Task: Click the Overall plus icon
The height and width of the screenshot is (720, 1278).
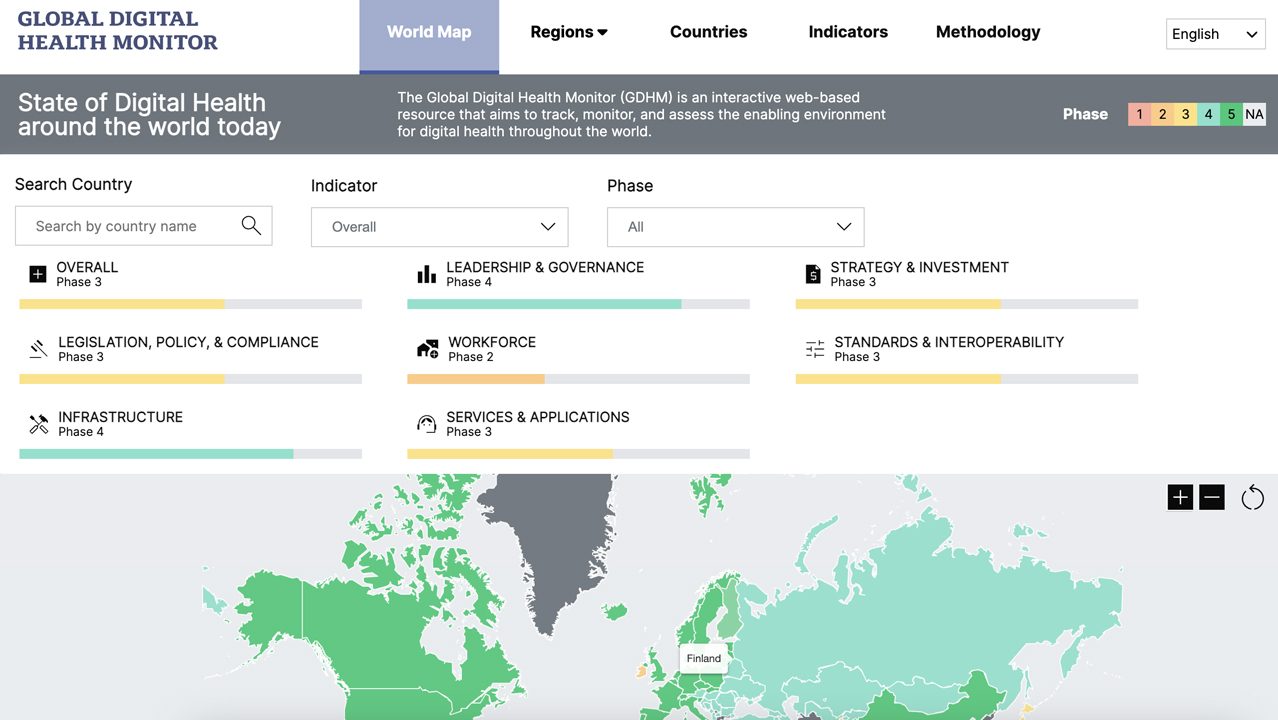Action: (x=38, y=274)
